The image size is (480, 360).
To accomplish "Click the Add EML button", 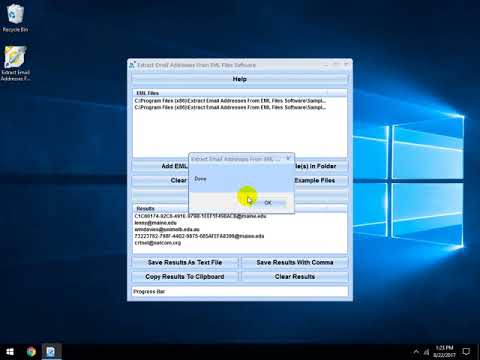I will click(160, 166).
